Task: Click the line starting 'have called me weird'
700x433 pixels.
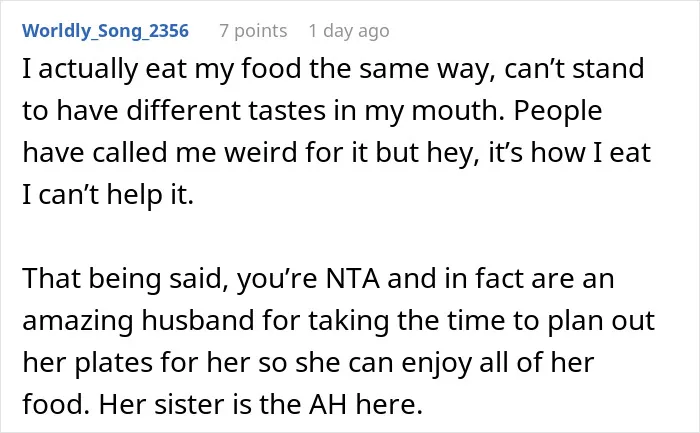Action: pos(337,153)
